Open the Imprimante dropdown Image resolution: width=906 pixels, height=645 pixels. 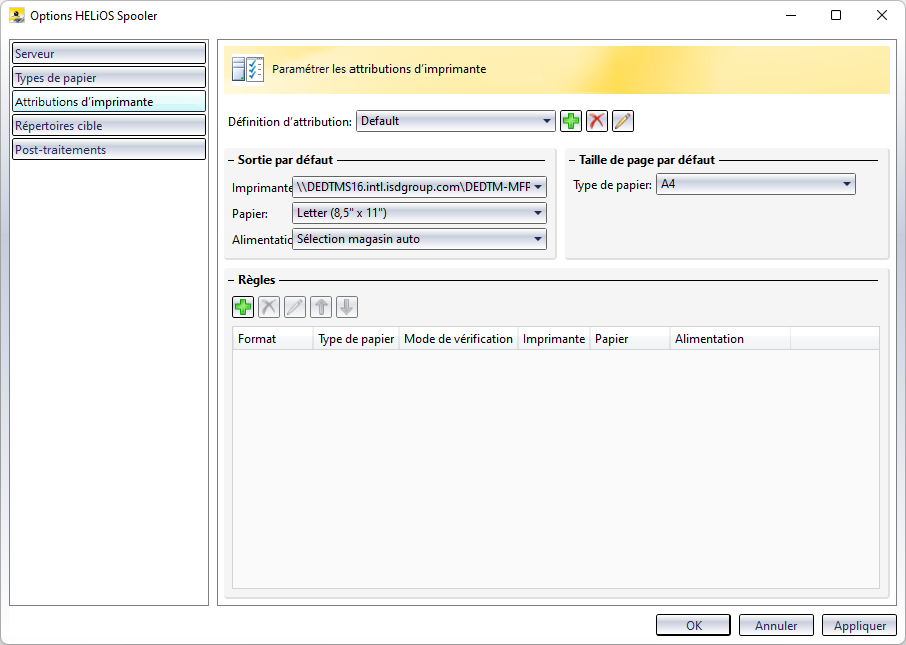tap(419, 187)
